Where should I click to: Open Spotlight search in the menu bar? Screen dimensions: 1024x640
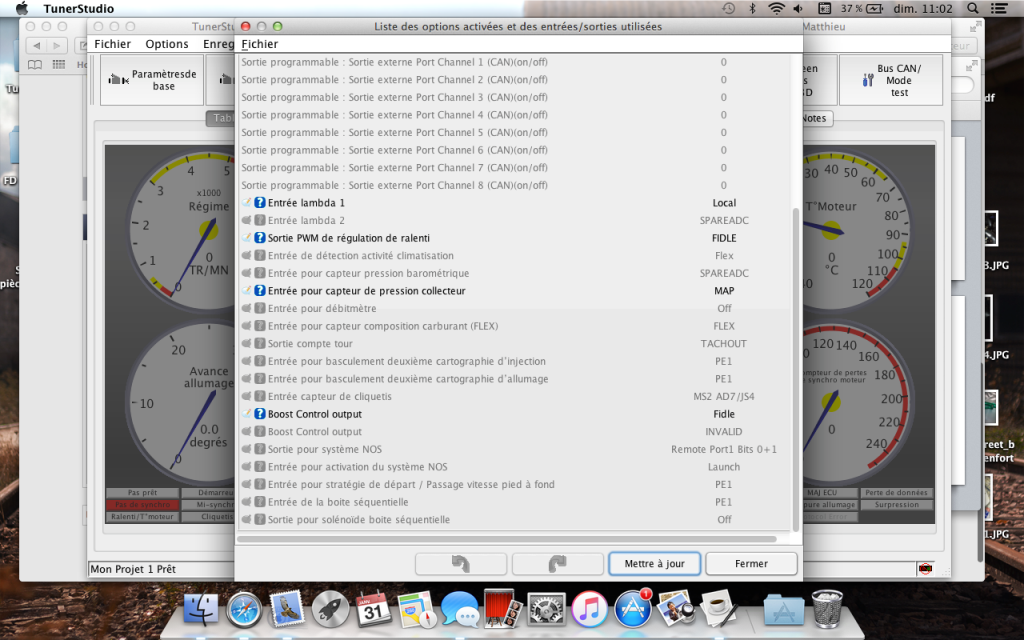973,8
